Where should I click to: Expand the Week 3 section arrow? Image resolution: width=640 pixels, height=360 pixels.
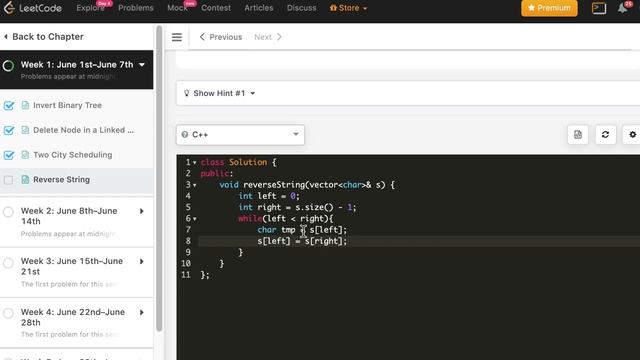click(x=142, y=261)
